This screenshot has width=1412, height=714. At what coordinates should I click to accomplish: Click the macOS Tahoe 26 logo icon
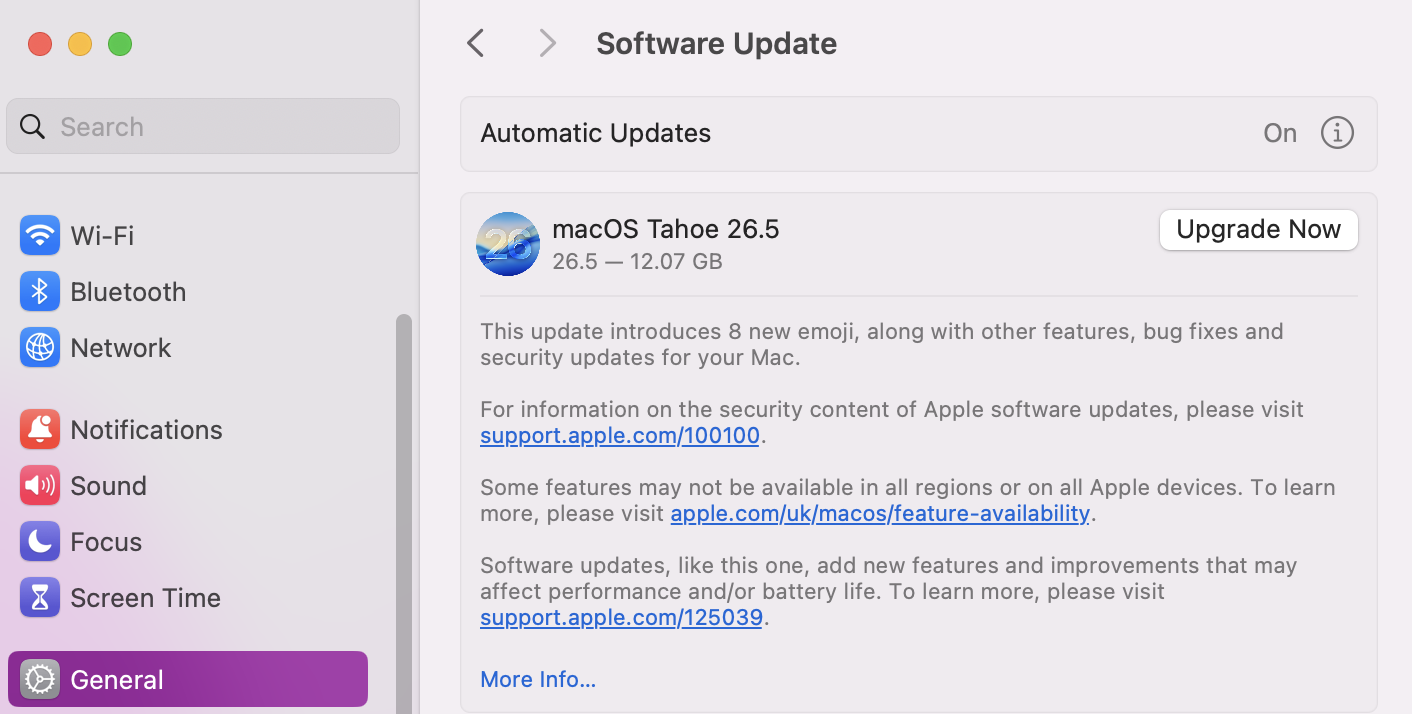(x=508, y=244)
